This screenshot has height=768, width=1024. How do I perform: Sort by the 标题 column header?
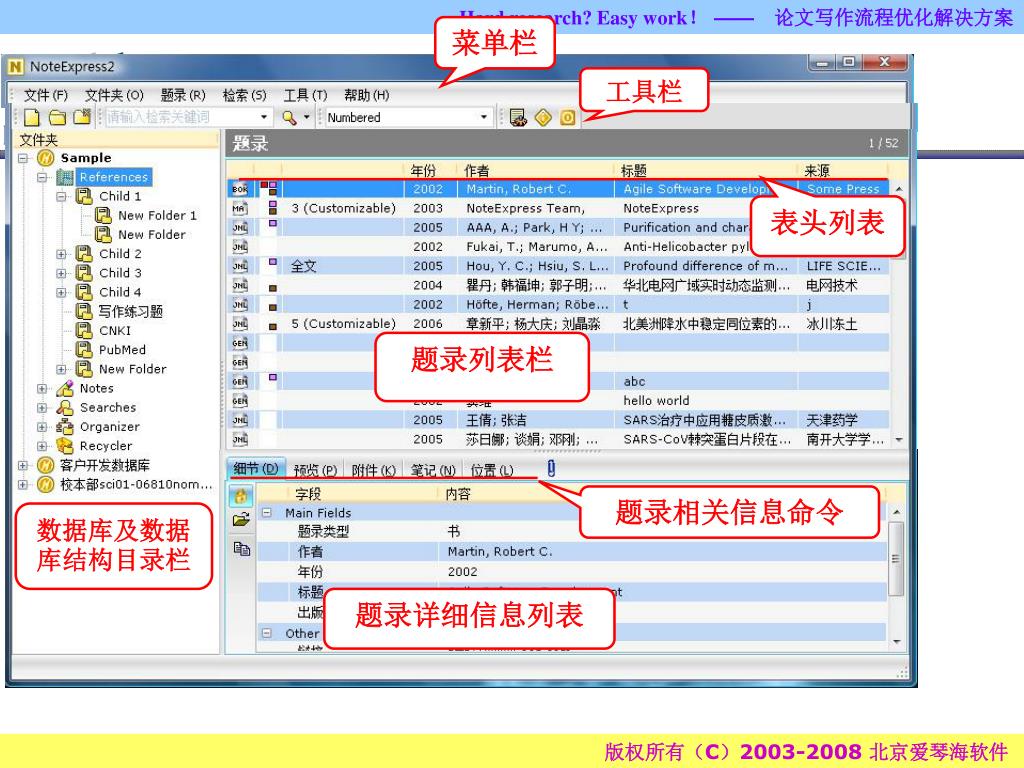pos(705,170)
